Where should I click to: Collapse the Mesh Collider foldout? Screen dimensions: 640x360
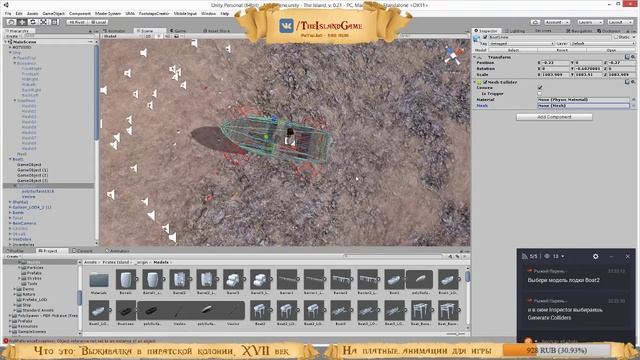(x=475, y=82)
